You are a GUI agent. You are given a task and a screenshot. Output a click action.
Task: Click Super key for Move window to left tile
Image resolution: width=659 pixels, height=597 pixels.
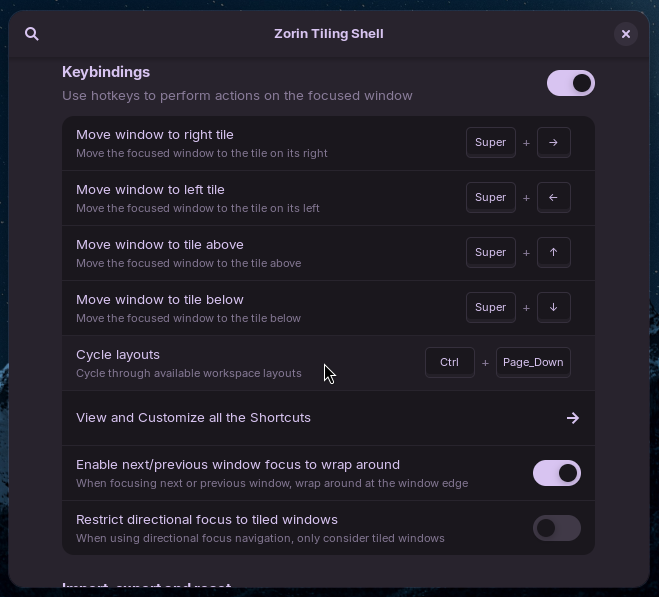tap(490, 198)
